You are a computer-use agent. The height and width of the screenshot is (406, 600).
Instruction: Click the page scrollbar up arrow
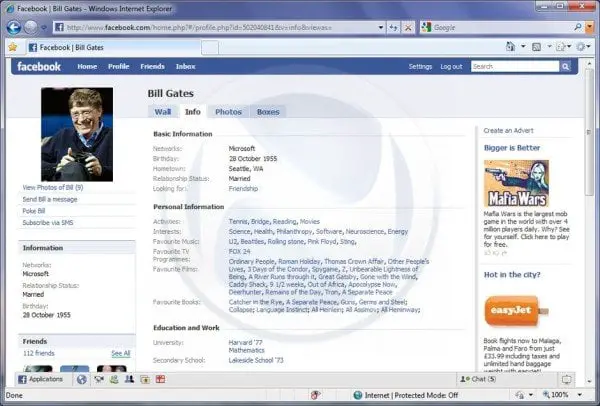(589, 63)
